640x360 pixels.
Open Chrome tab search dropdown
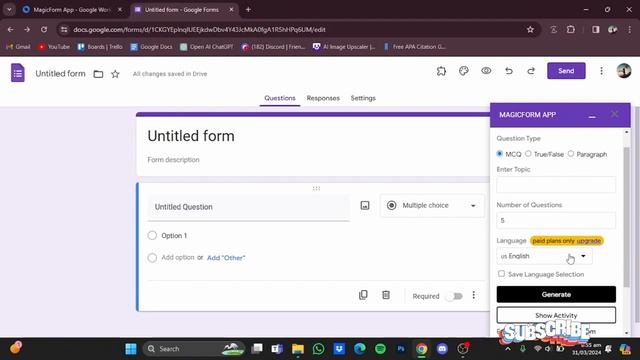point(9,9)
